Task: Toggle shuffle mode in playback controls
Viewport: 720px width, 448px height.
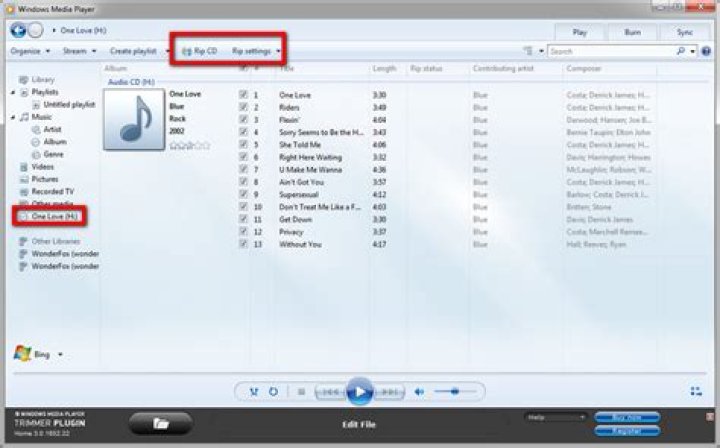Action: [254, 392]
